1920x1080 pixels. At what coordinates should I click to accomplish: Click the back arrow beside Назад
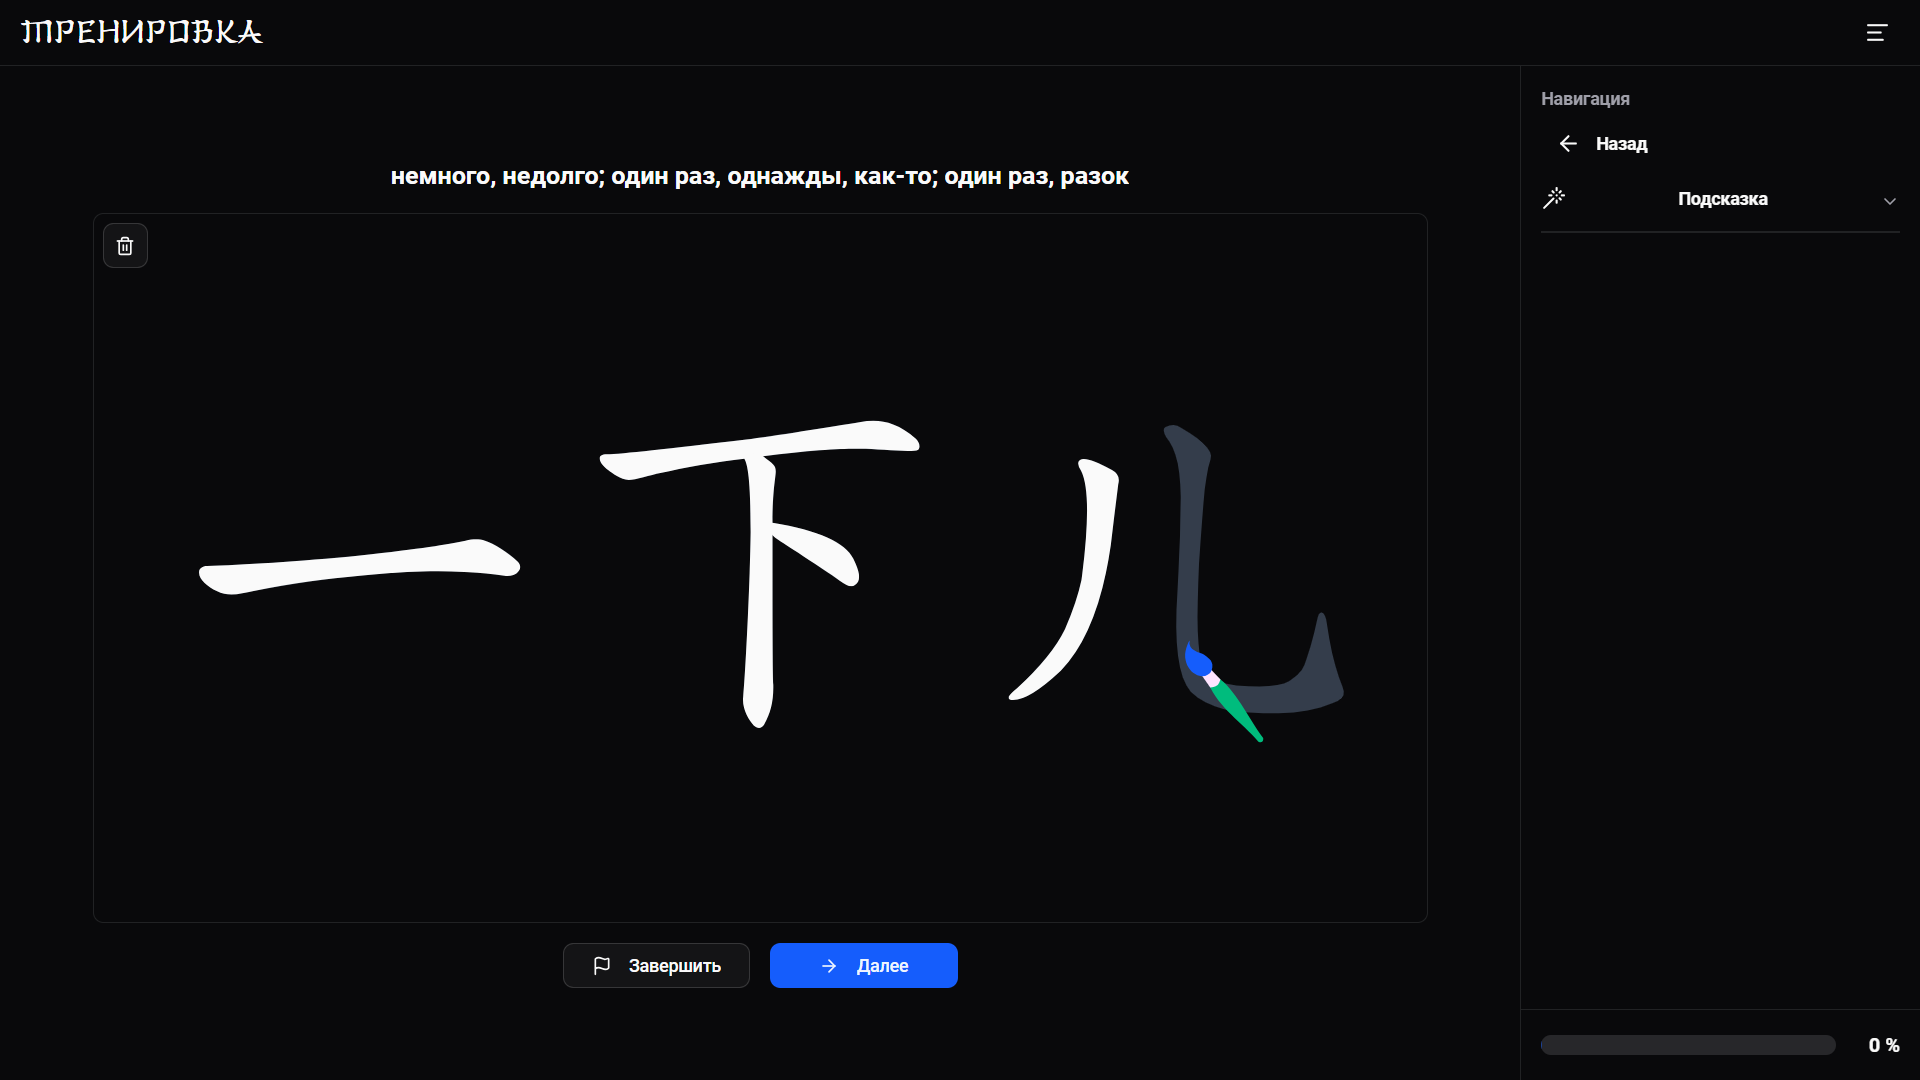[1568, 143]
